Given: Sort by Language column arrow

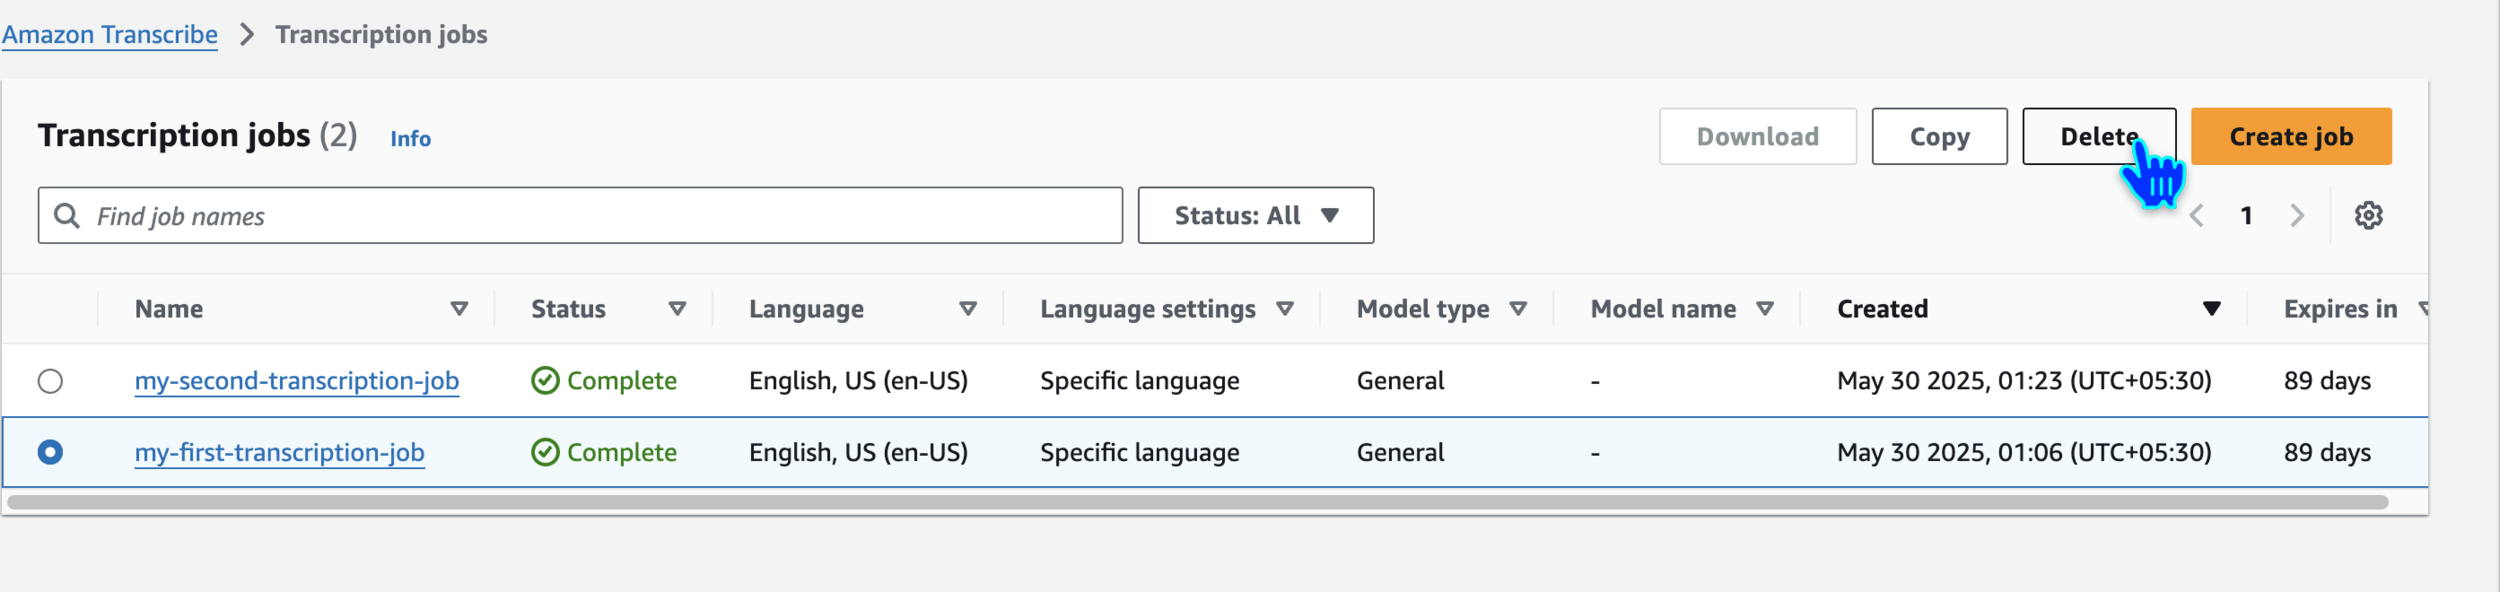Looking at the screenshot, I should [967, 309].
